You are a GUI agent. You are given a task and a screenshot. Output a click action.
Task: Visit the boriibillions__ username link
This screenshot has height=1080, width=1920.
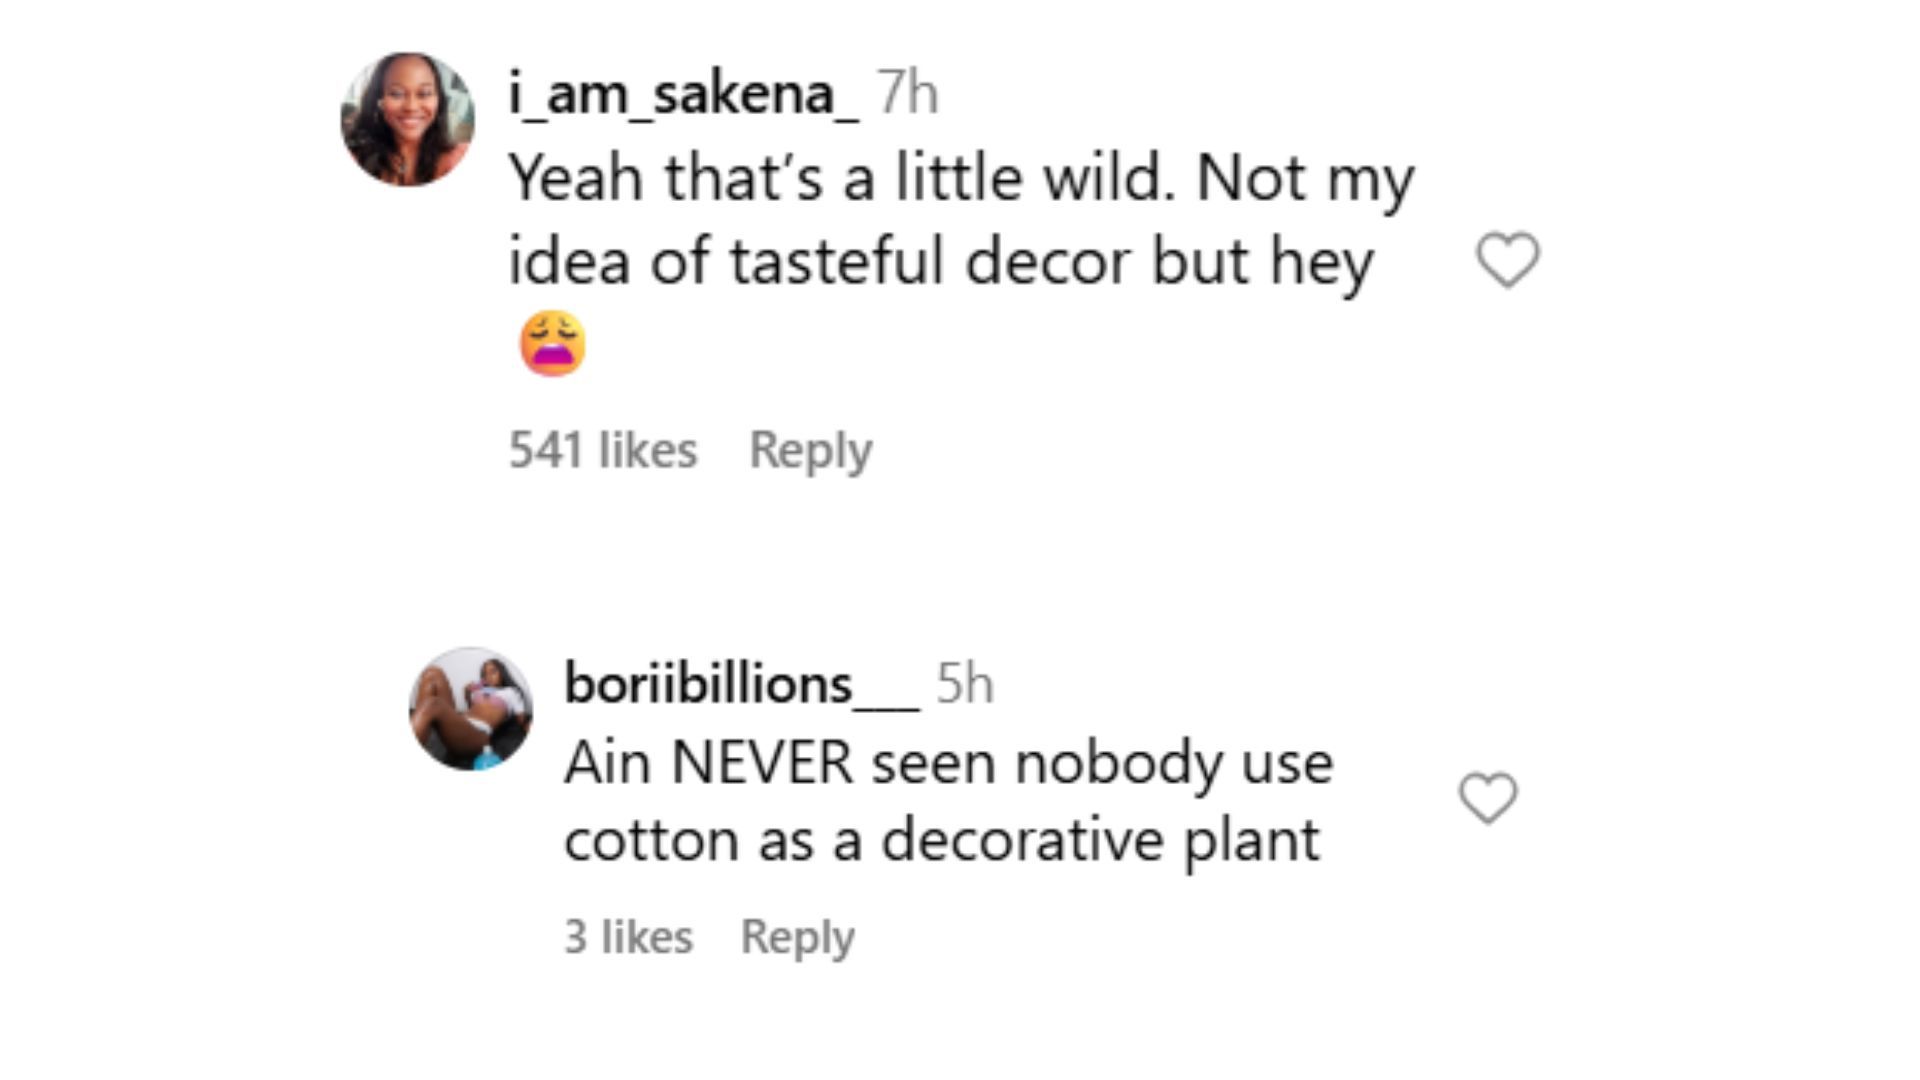point(740,684)
